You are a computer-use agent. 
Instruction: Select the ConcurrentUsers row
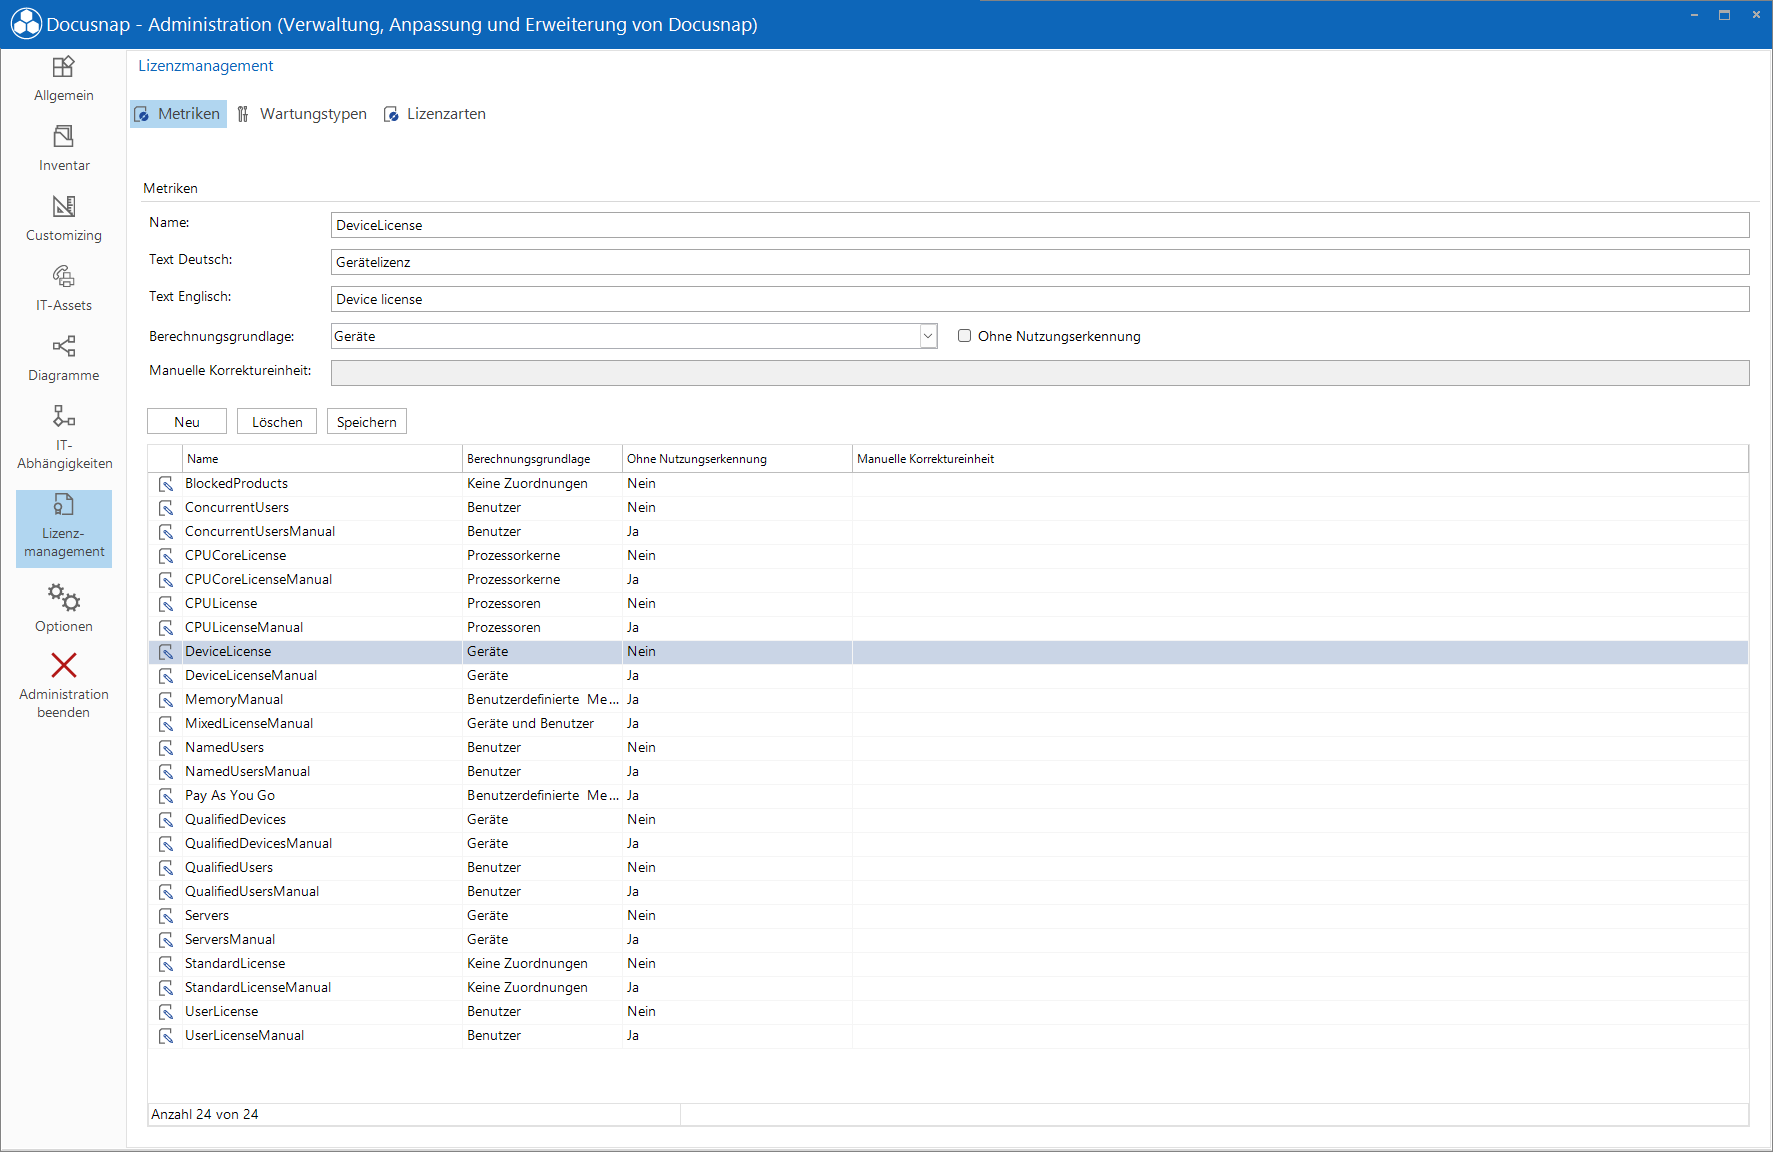[x=948, y=508]
